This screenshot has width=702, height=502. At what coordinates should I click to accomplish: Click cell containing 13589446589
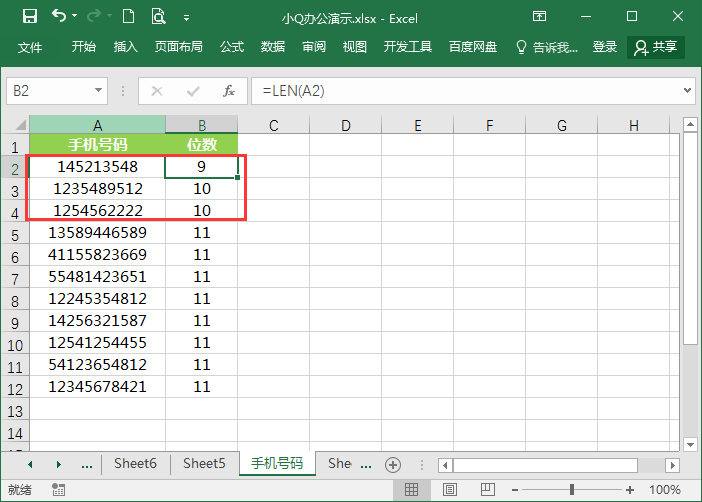[x=98, y=232]
